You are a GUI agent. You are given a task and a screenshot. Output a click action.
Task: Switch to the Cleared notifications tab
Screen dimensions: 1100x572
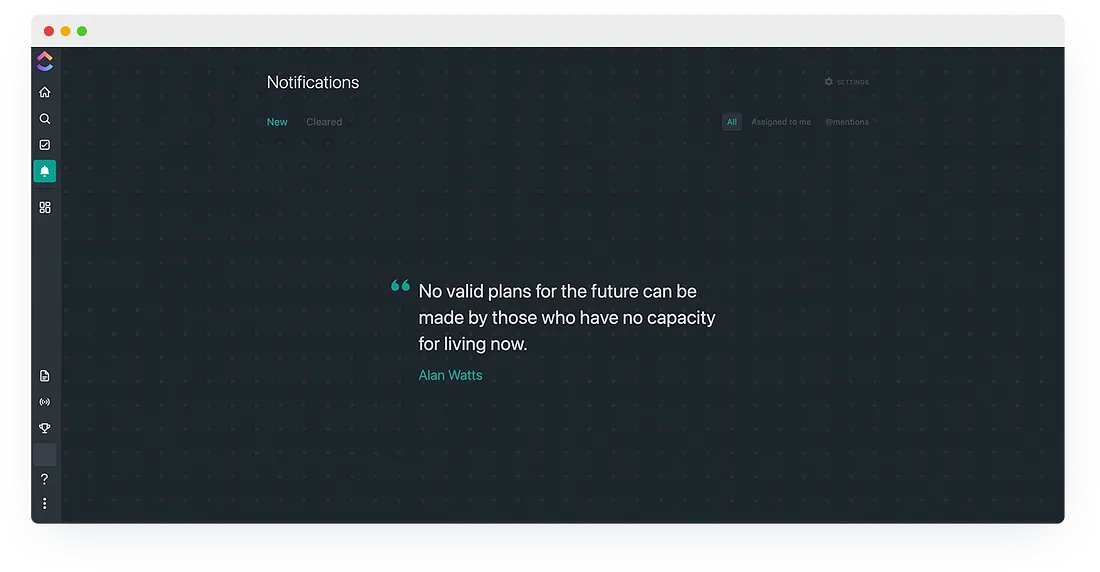(x=324, y=122)
